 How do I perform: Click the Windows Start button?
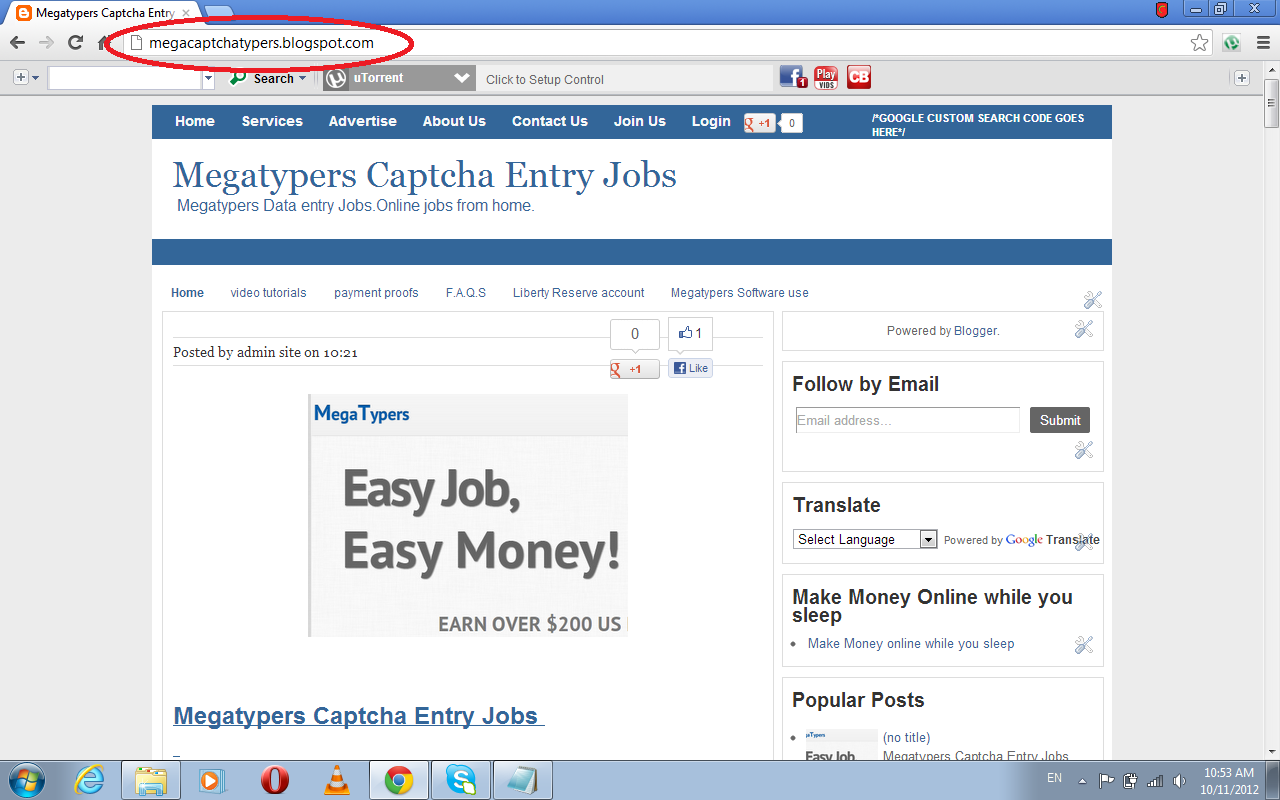click(x=27, y=780)
